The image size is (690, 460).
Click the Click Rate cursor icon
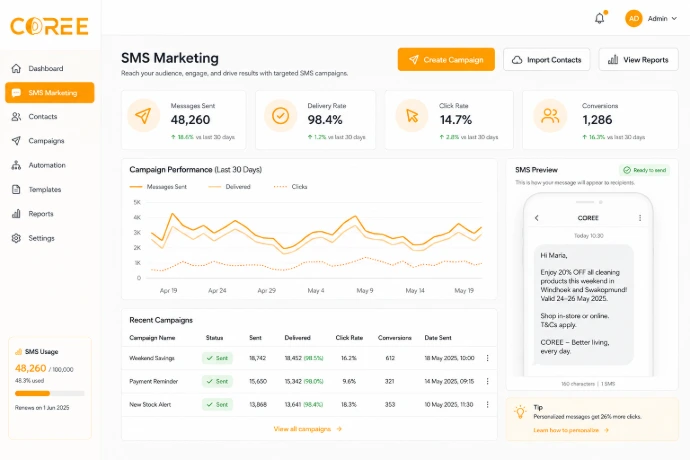pos(412,116)
